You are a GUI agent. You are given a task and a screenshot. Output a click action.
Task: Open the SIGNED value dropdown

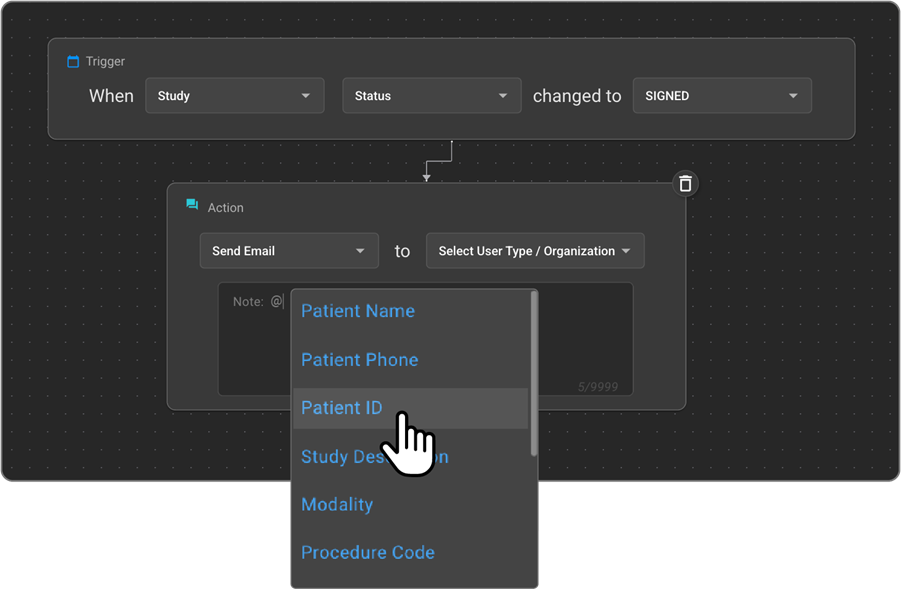[x=721, y=96]
